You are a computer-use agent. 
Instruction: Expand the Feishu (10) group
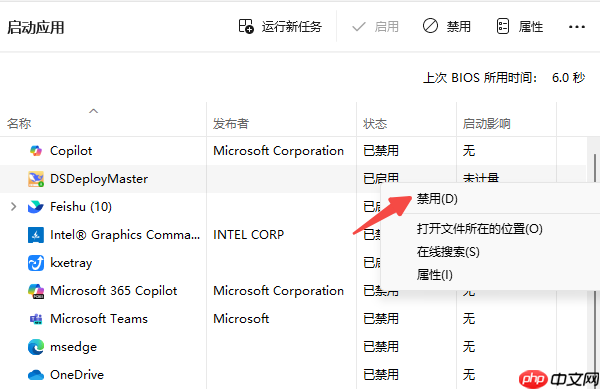pos(14,207)
